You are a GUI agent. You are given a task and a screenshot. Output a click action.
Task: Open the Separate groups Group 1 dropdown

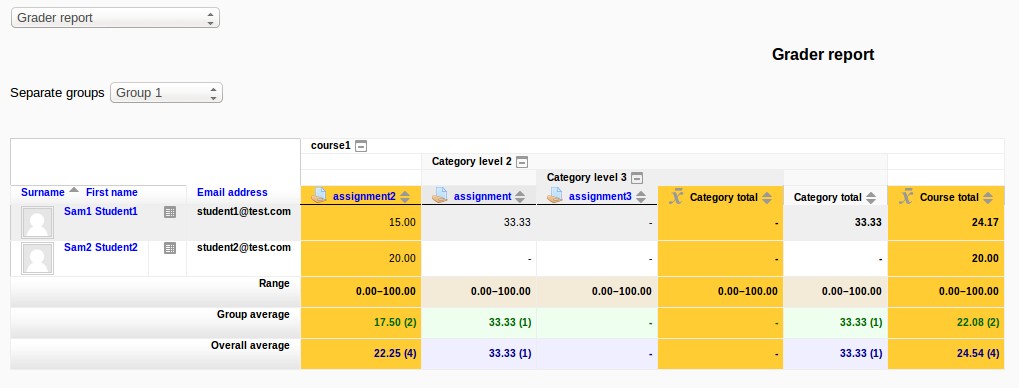coord(166,93)
